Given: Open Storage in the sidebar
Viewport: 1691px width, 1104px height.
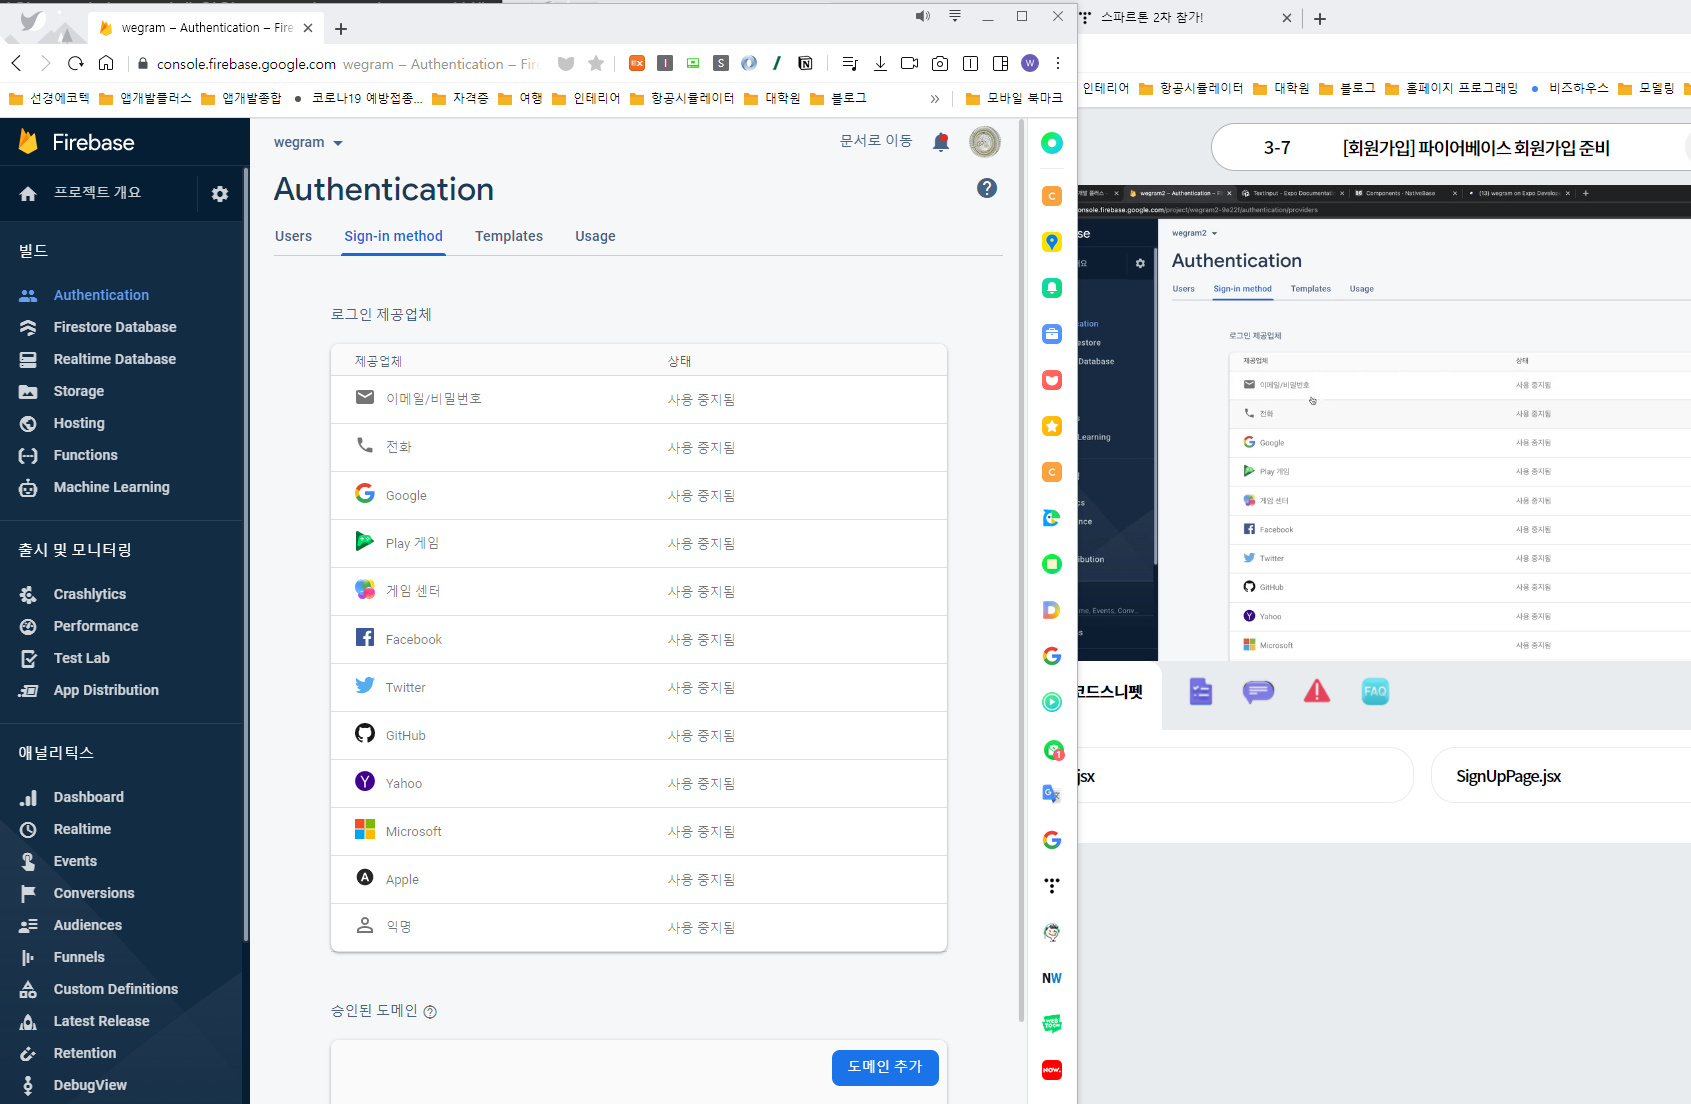Looking at the screenshot, I should click(79, 391).
